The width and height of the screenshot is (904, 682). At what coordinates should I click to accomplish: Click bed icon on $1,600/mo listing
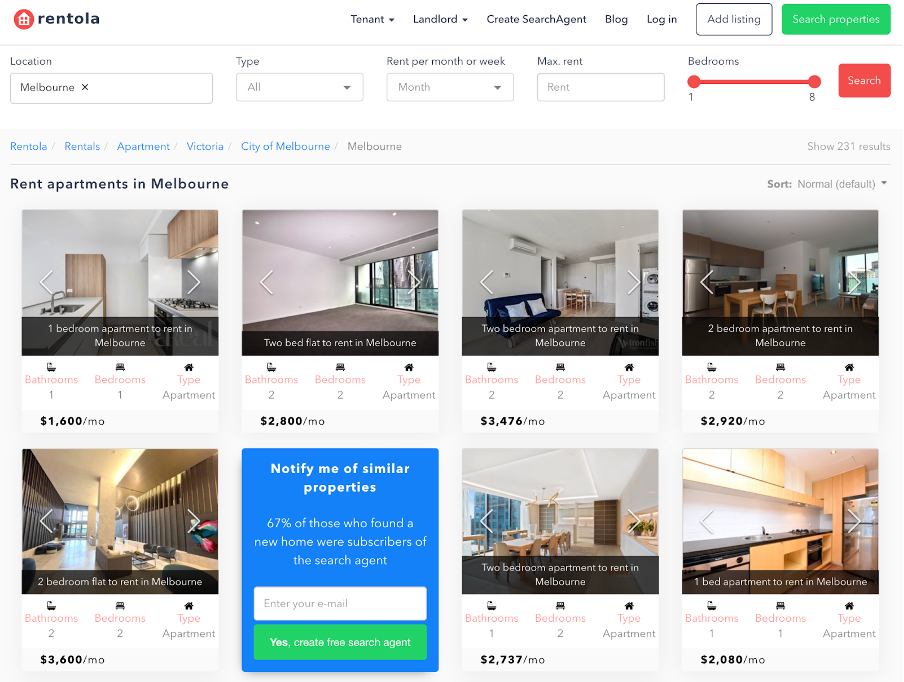[x=120, y=367]
